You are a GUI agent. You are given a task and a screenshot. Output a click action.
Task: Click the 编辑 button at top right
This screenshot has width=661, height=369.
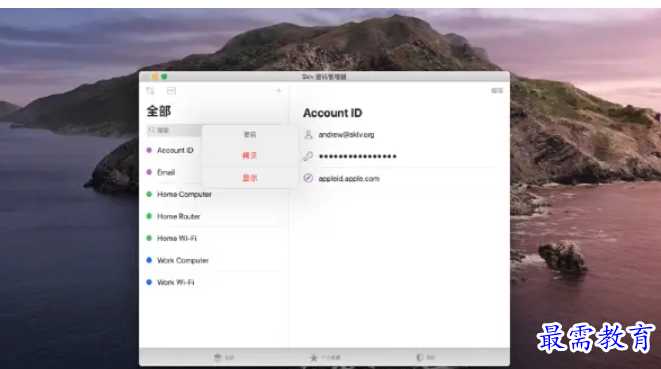(497, 91)
